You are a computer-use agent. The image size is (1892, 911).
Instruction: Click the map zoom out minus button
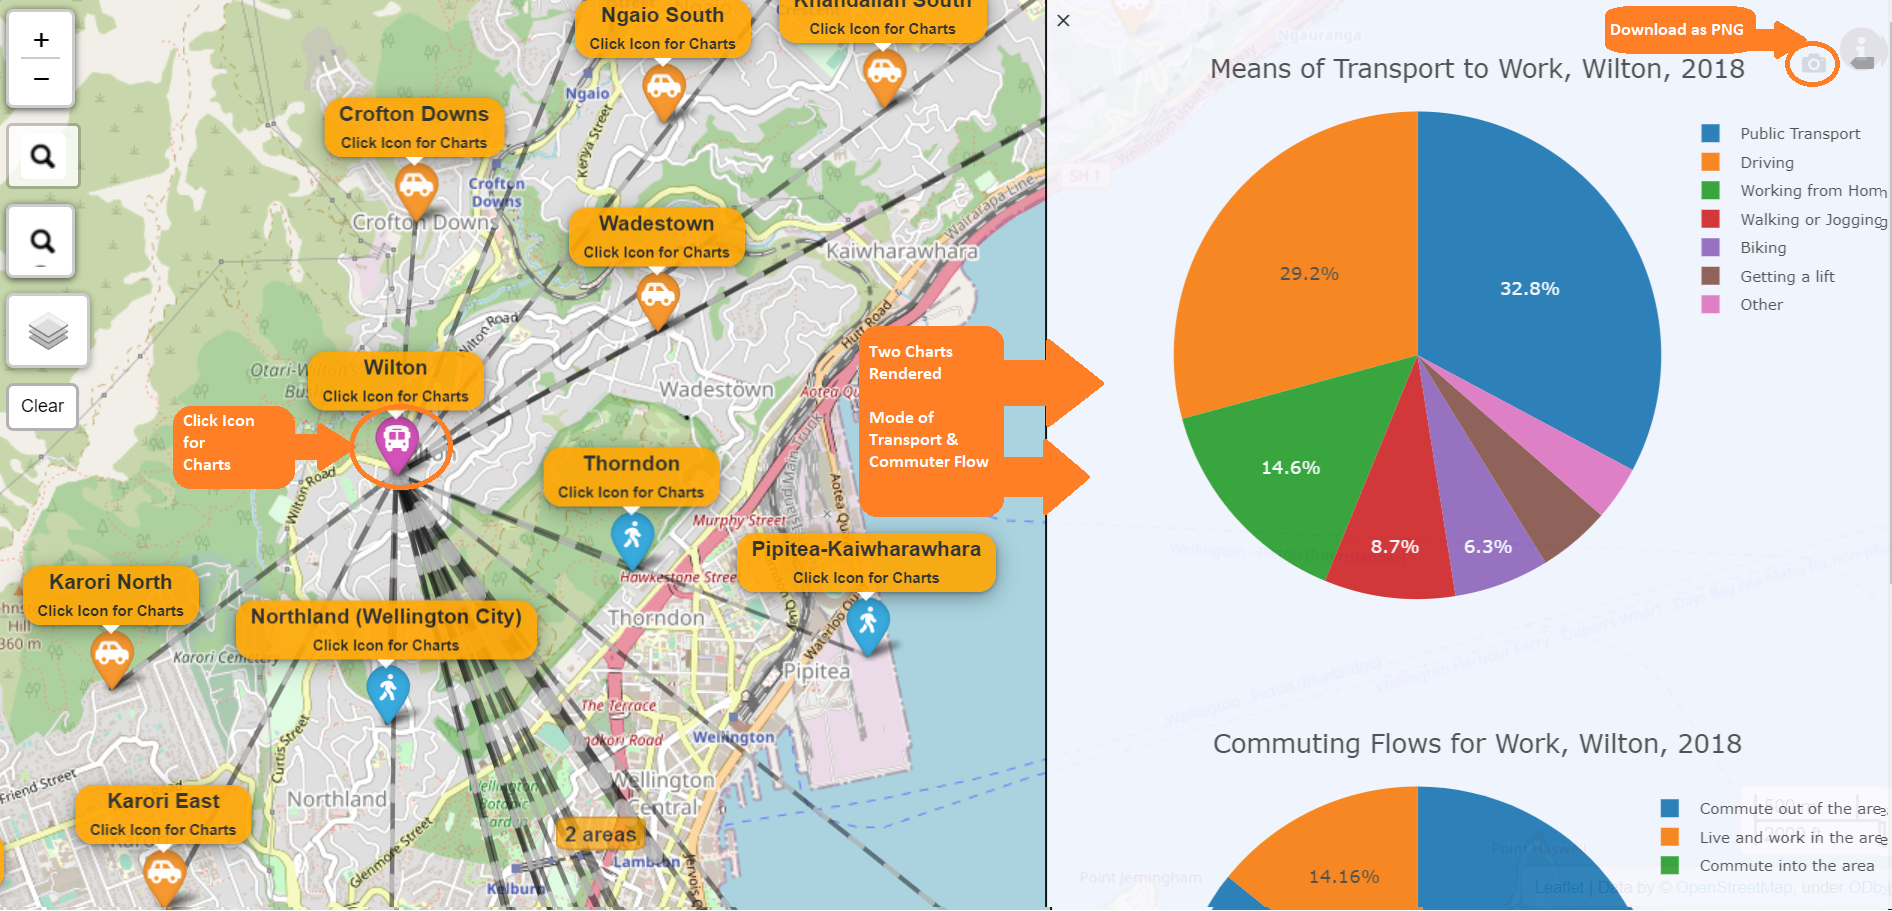click(x=41, y=79)
